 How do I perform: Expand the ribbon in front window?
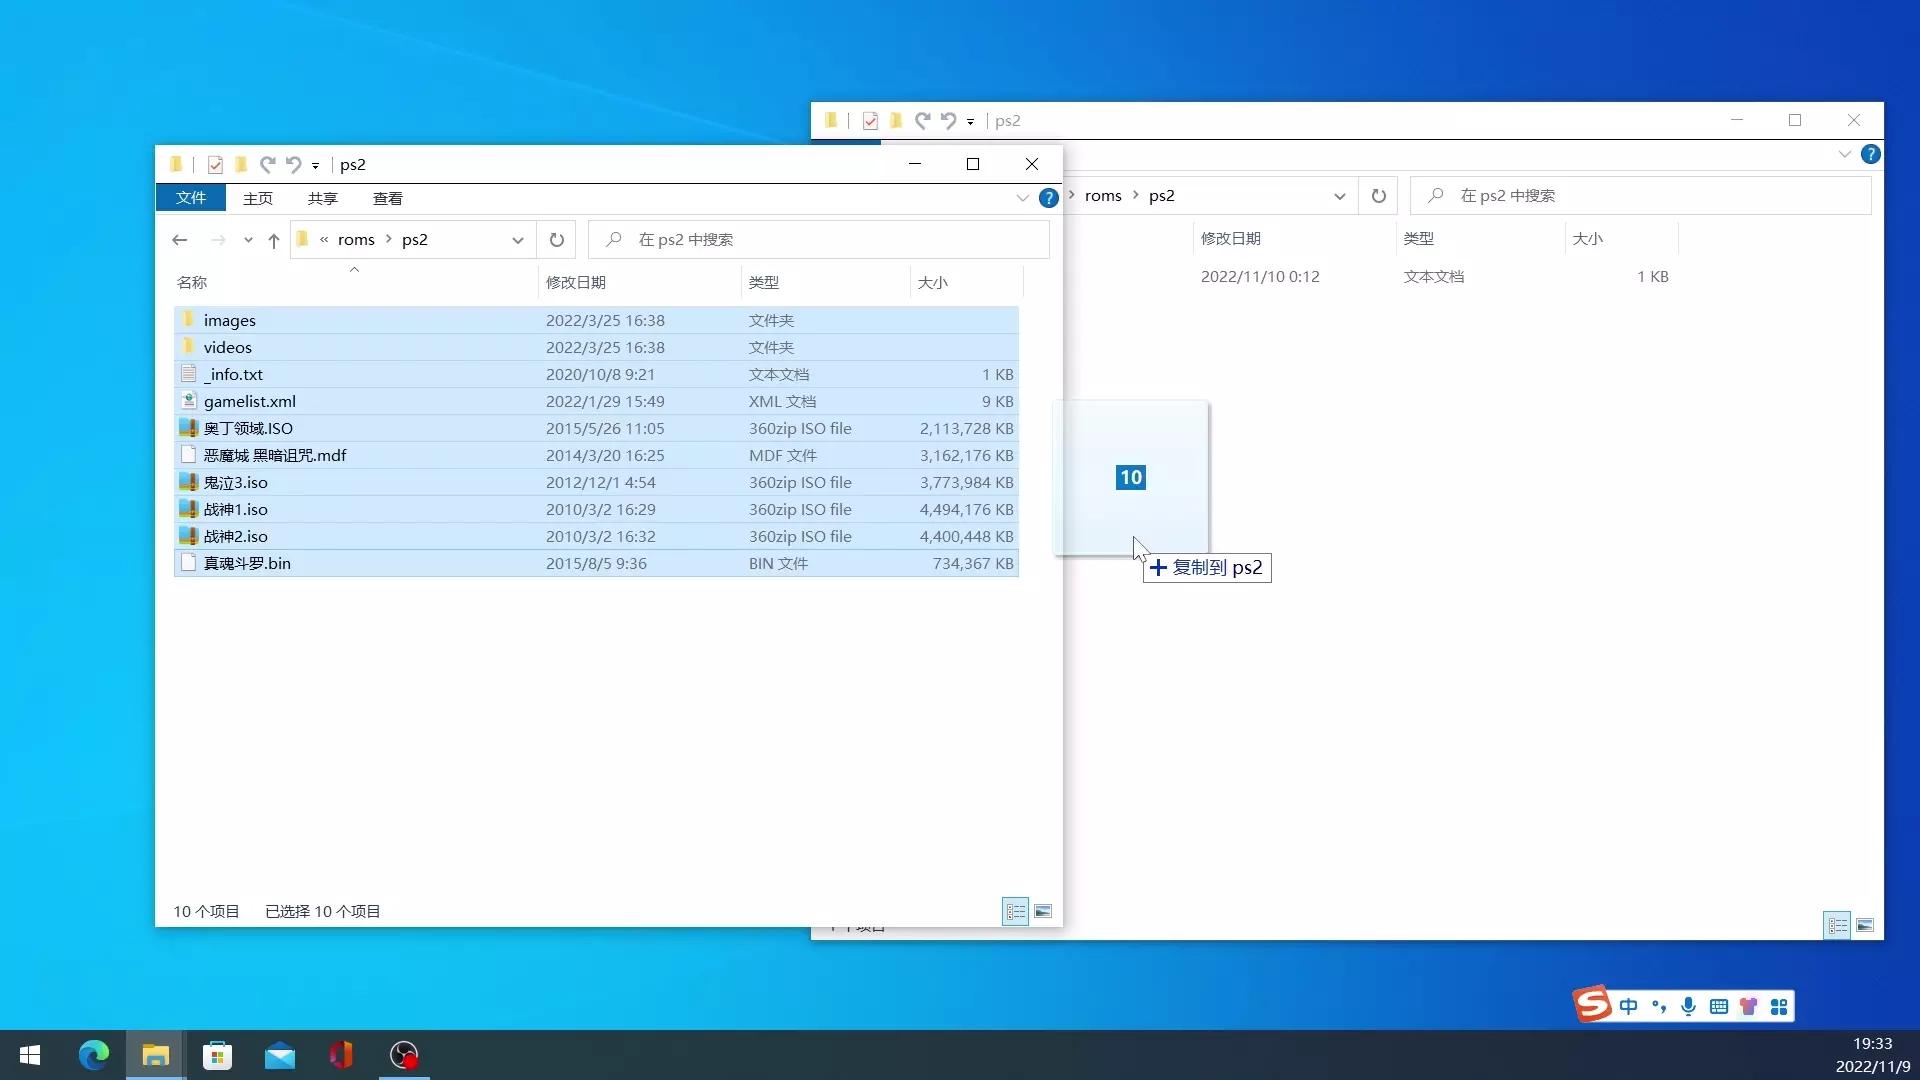(x=1022, y=198)
